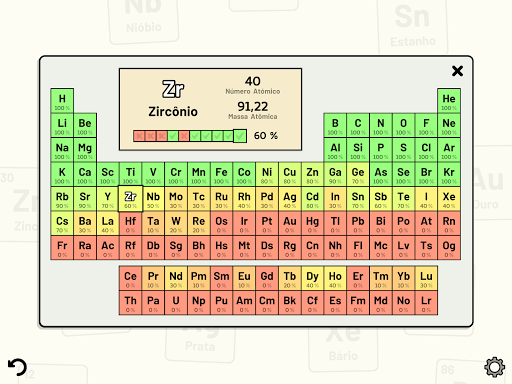The image size is (512, 384).
Task: Select the Tungsten (W) cell
Action: 176,223
